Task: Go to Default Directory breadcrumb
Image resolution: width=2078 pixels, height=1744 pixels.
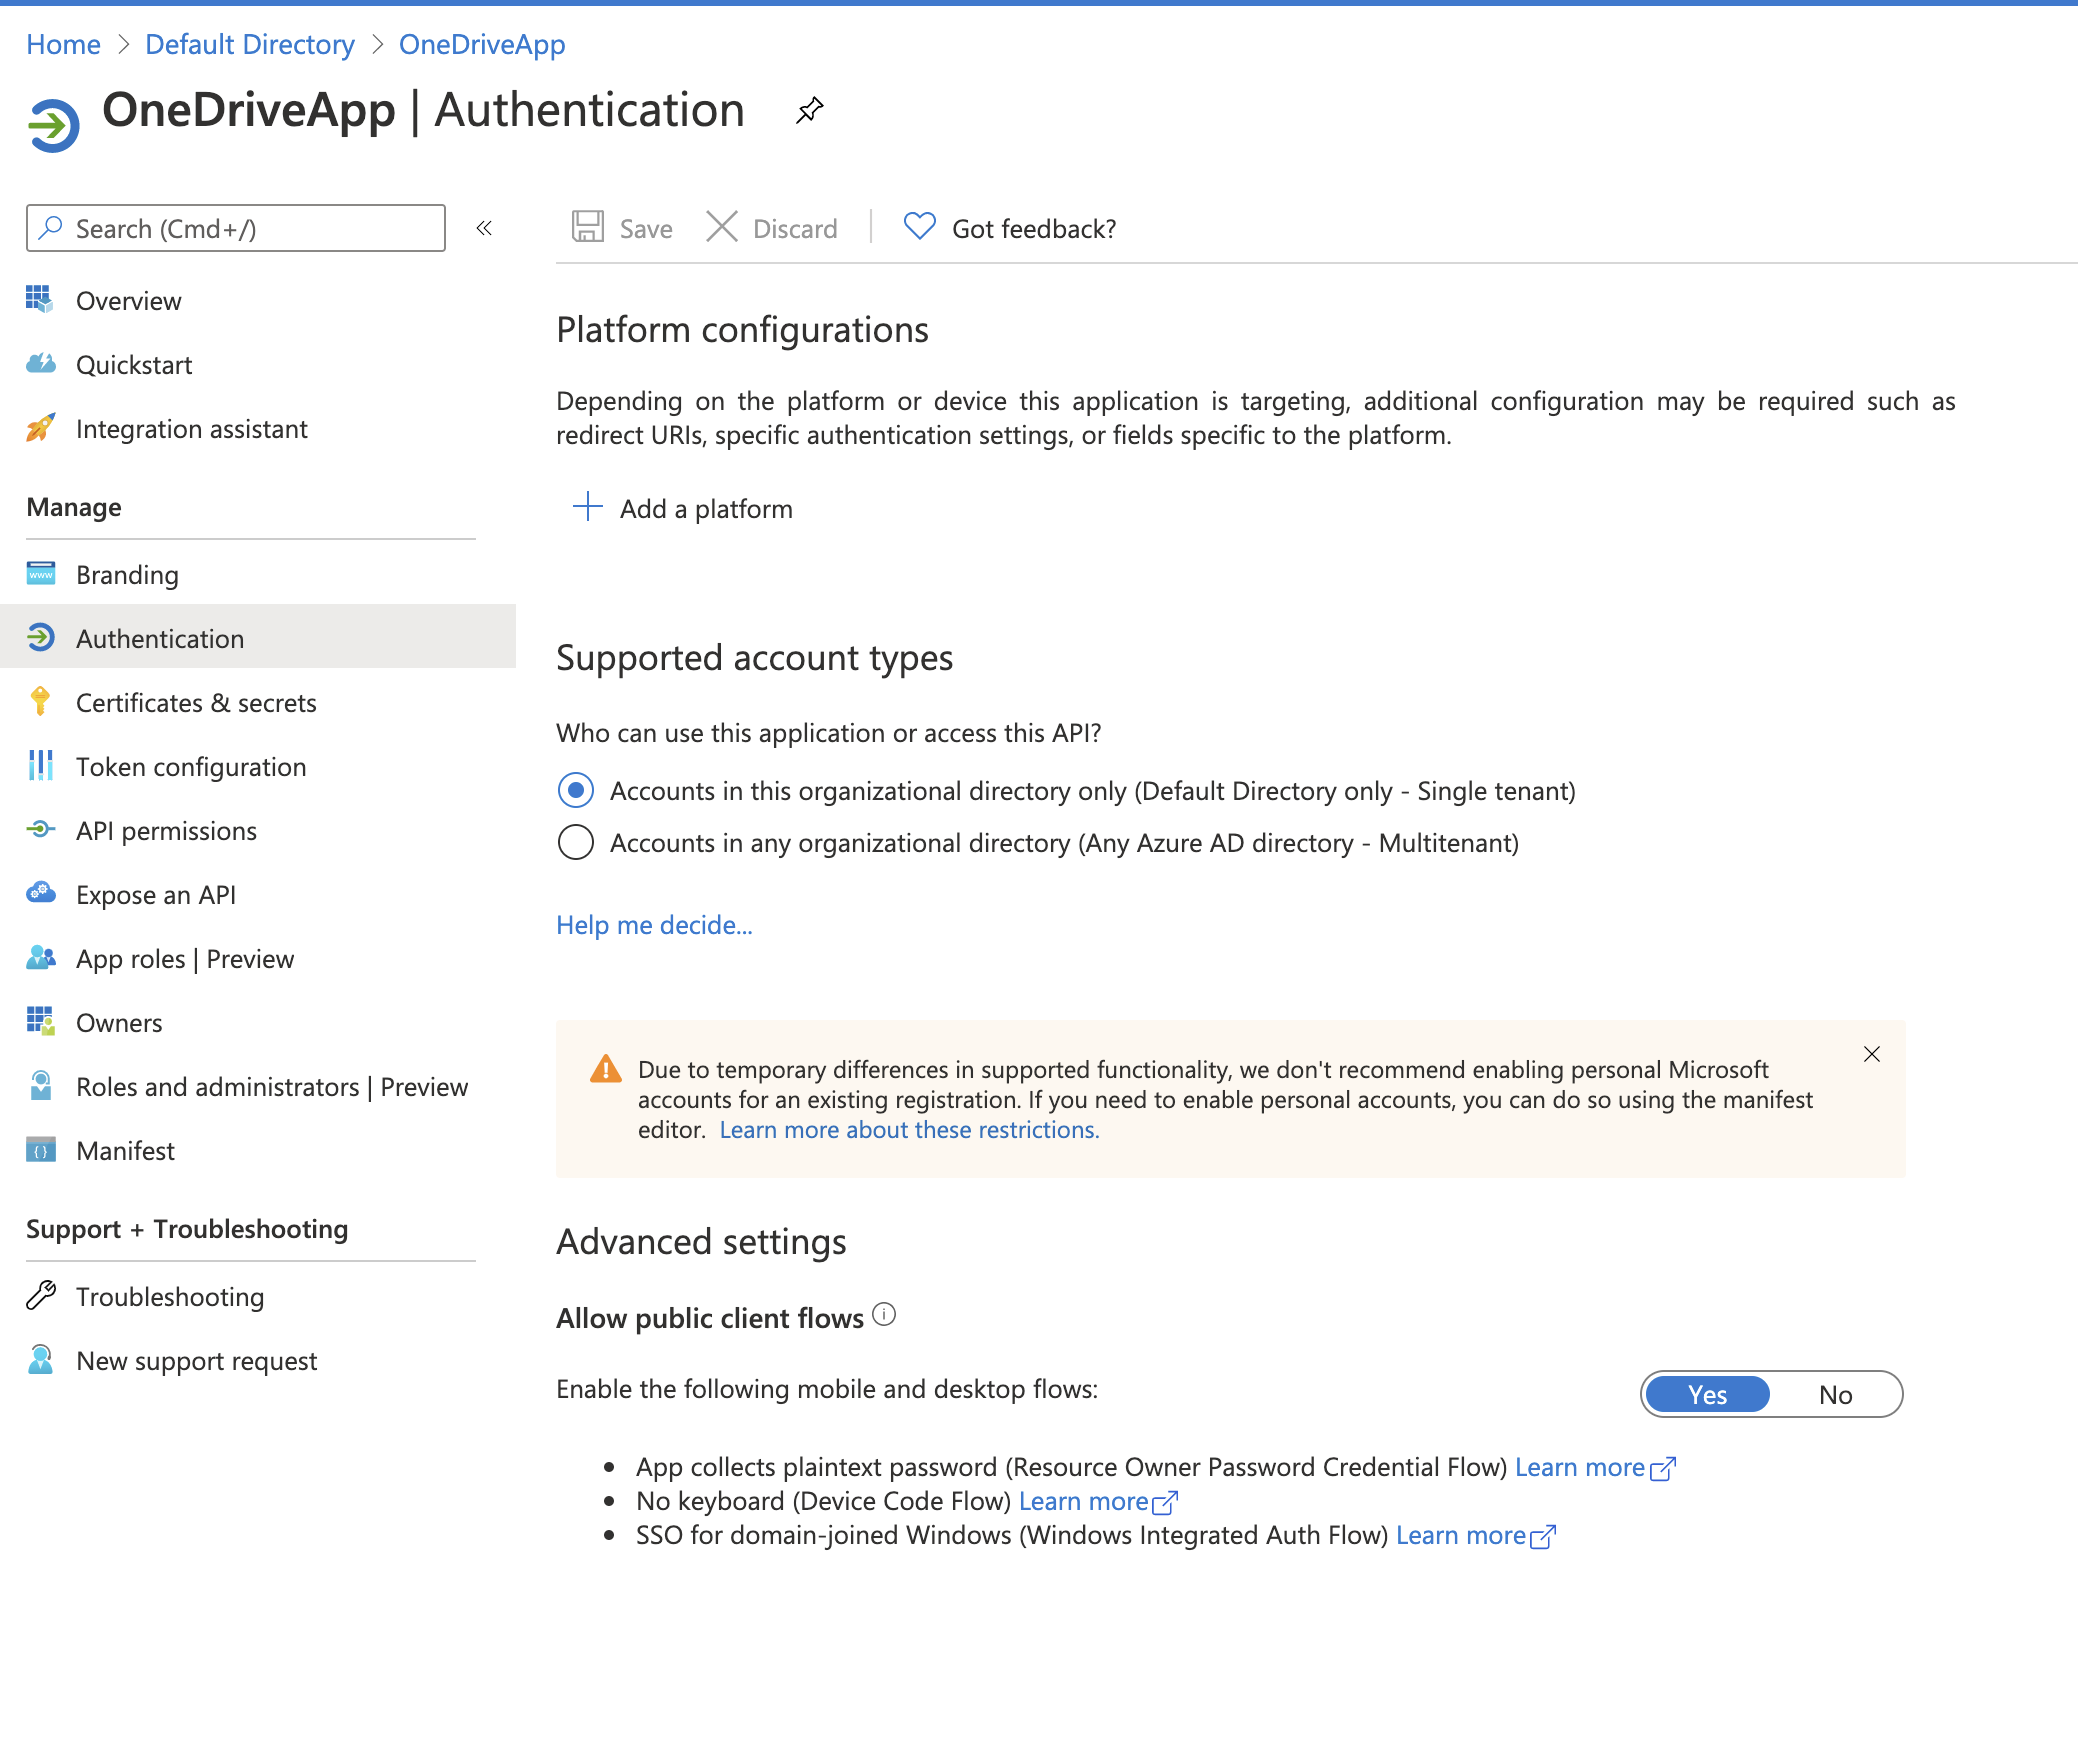Action: (x=250, y=44)
